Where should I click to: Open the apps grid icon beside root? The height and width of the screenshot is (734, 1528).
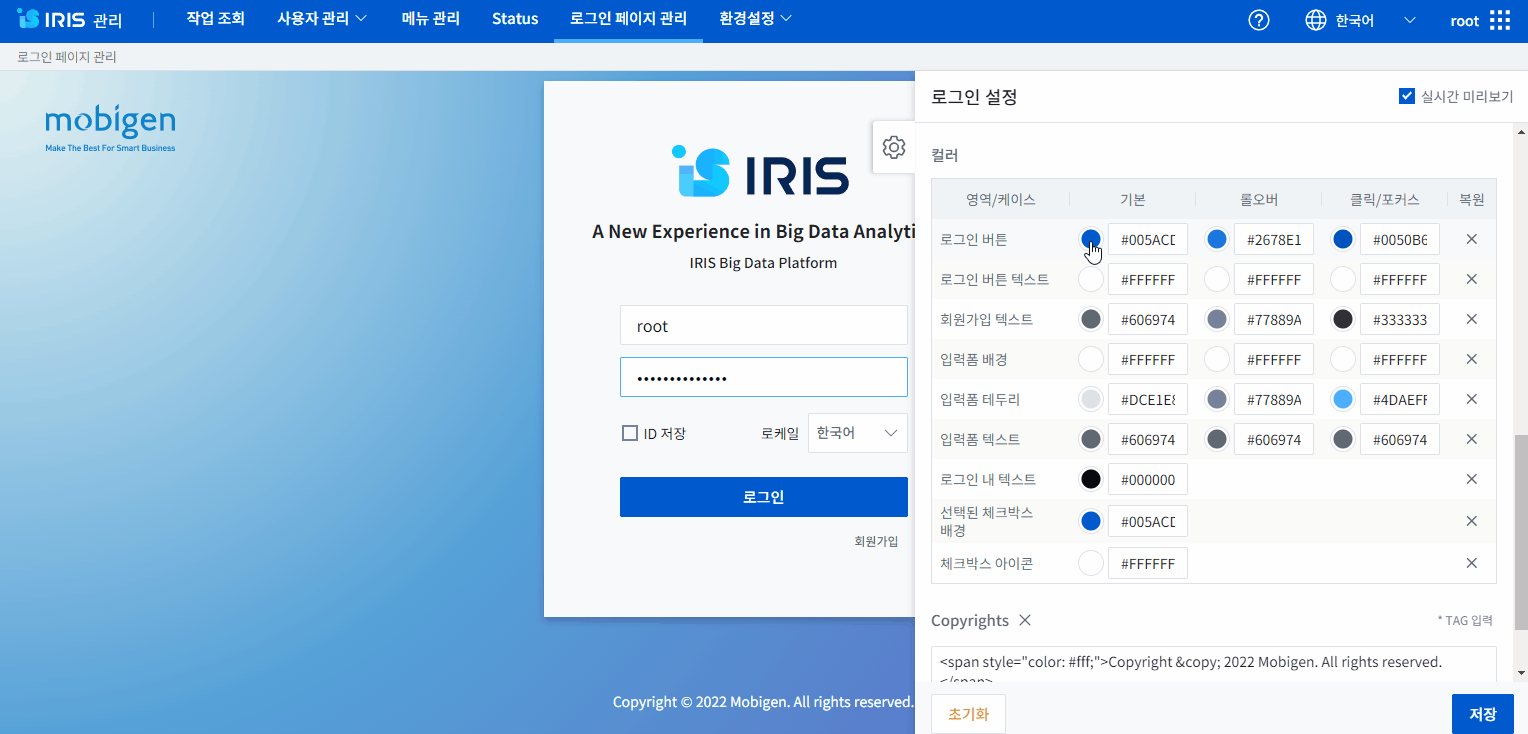tap(1500, 20)
